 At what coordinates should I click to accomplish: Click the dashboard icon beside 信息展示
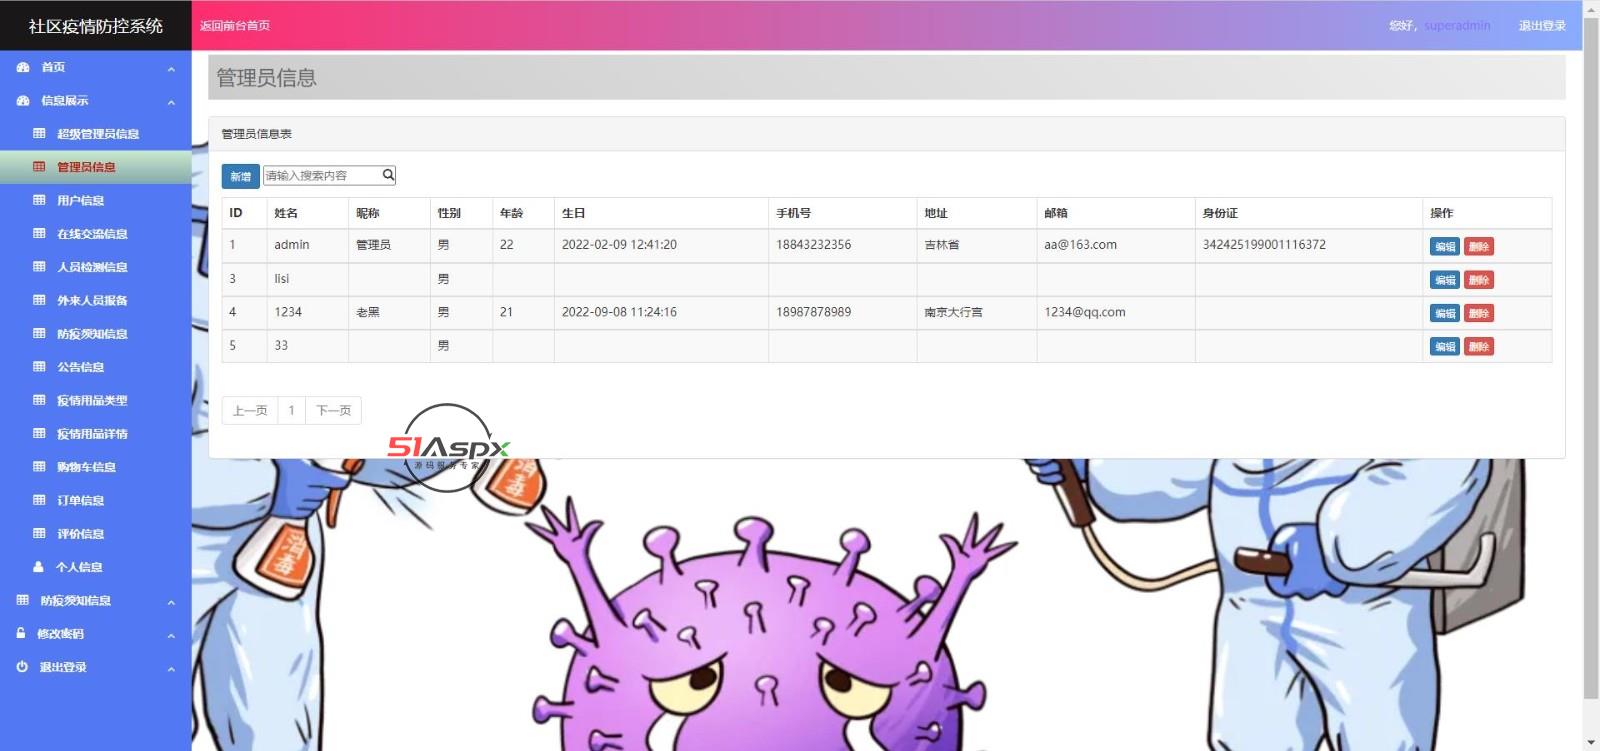(x=23, y=100)
